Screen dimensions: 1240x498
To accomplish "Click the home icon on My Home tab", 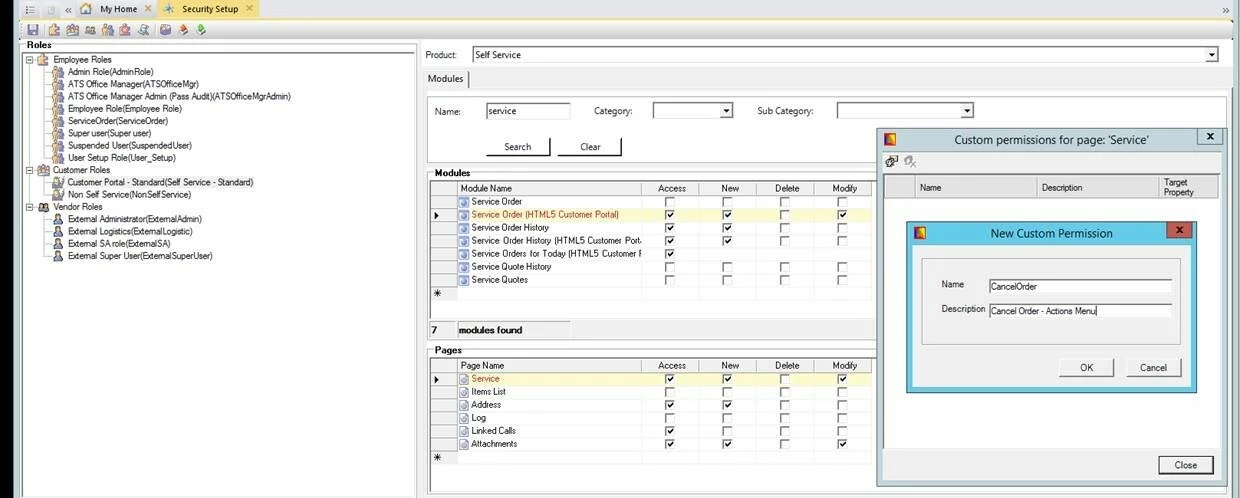I will (x=86, y=9).
